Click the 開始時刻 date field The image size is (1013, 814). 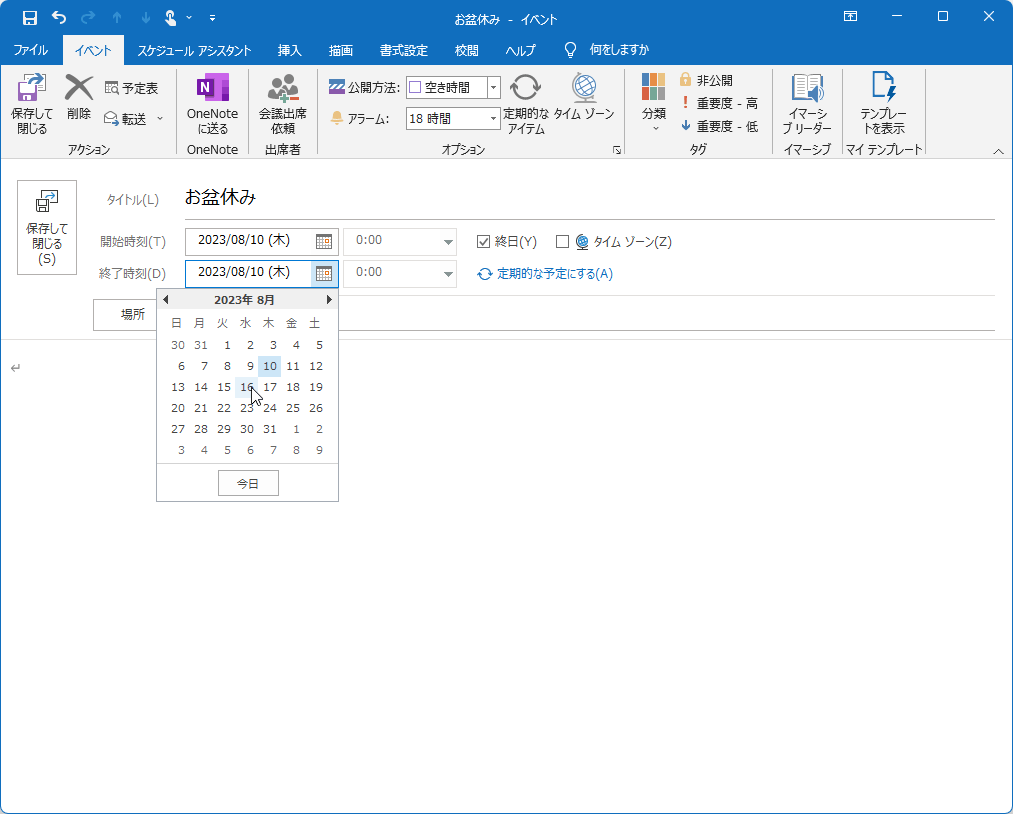point(248,241)
